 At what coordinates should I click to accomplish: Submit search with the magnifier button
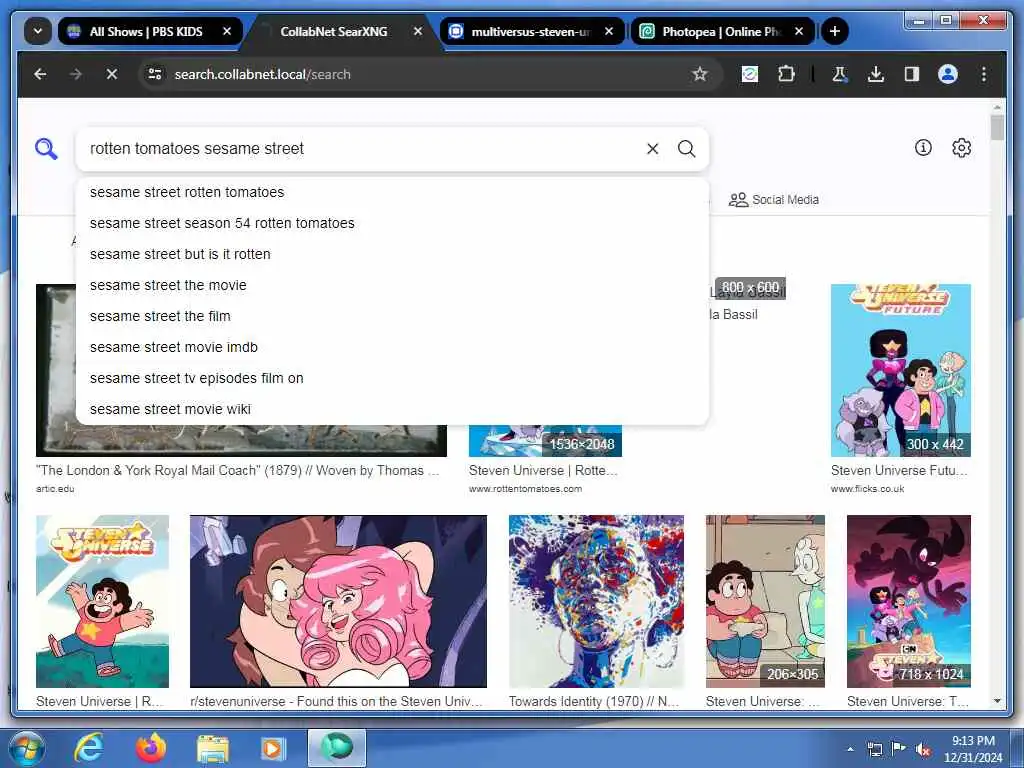[x=686, y=149]
